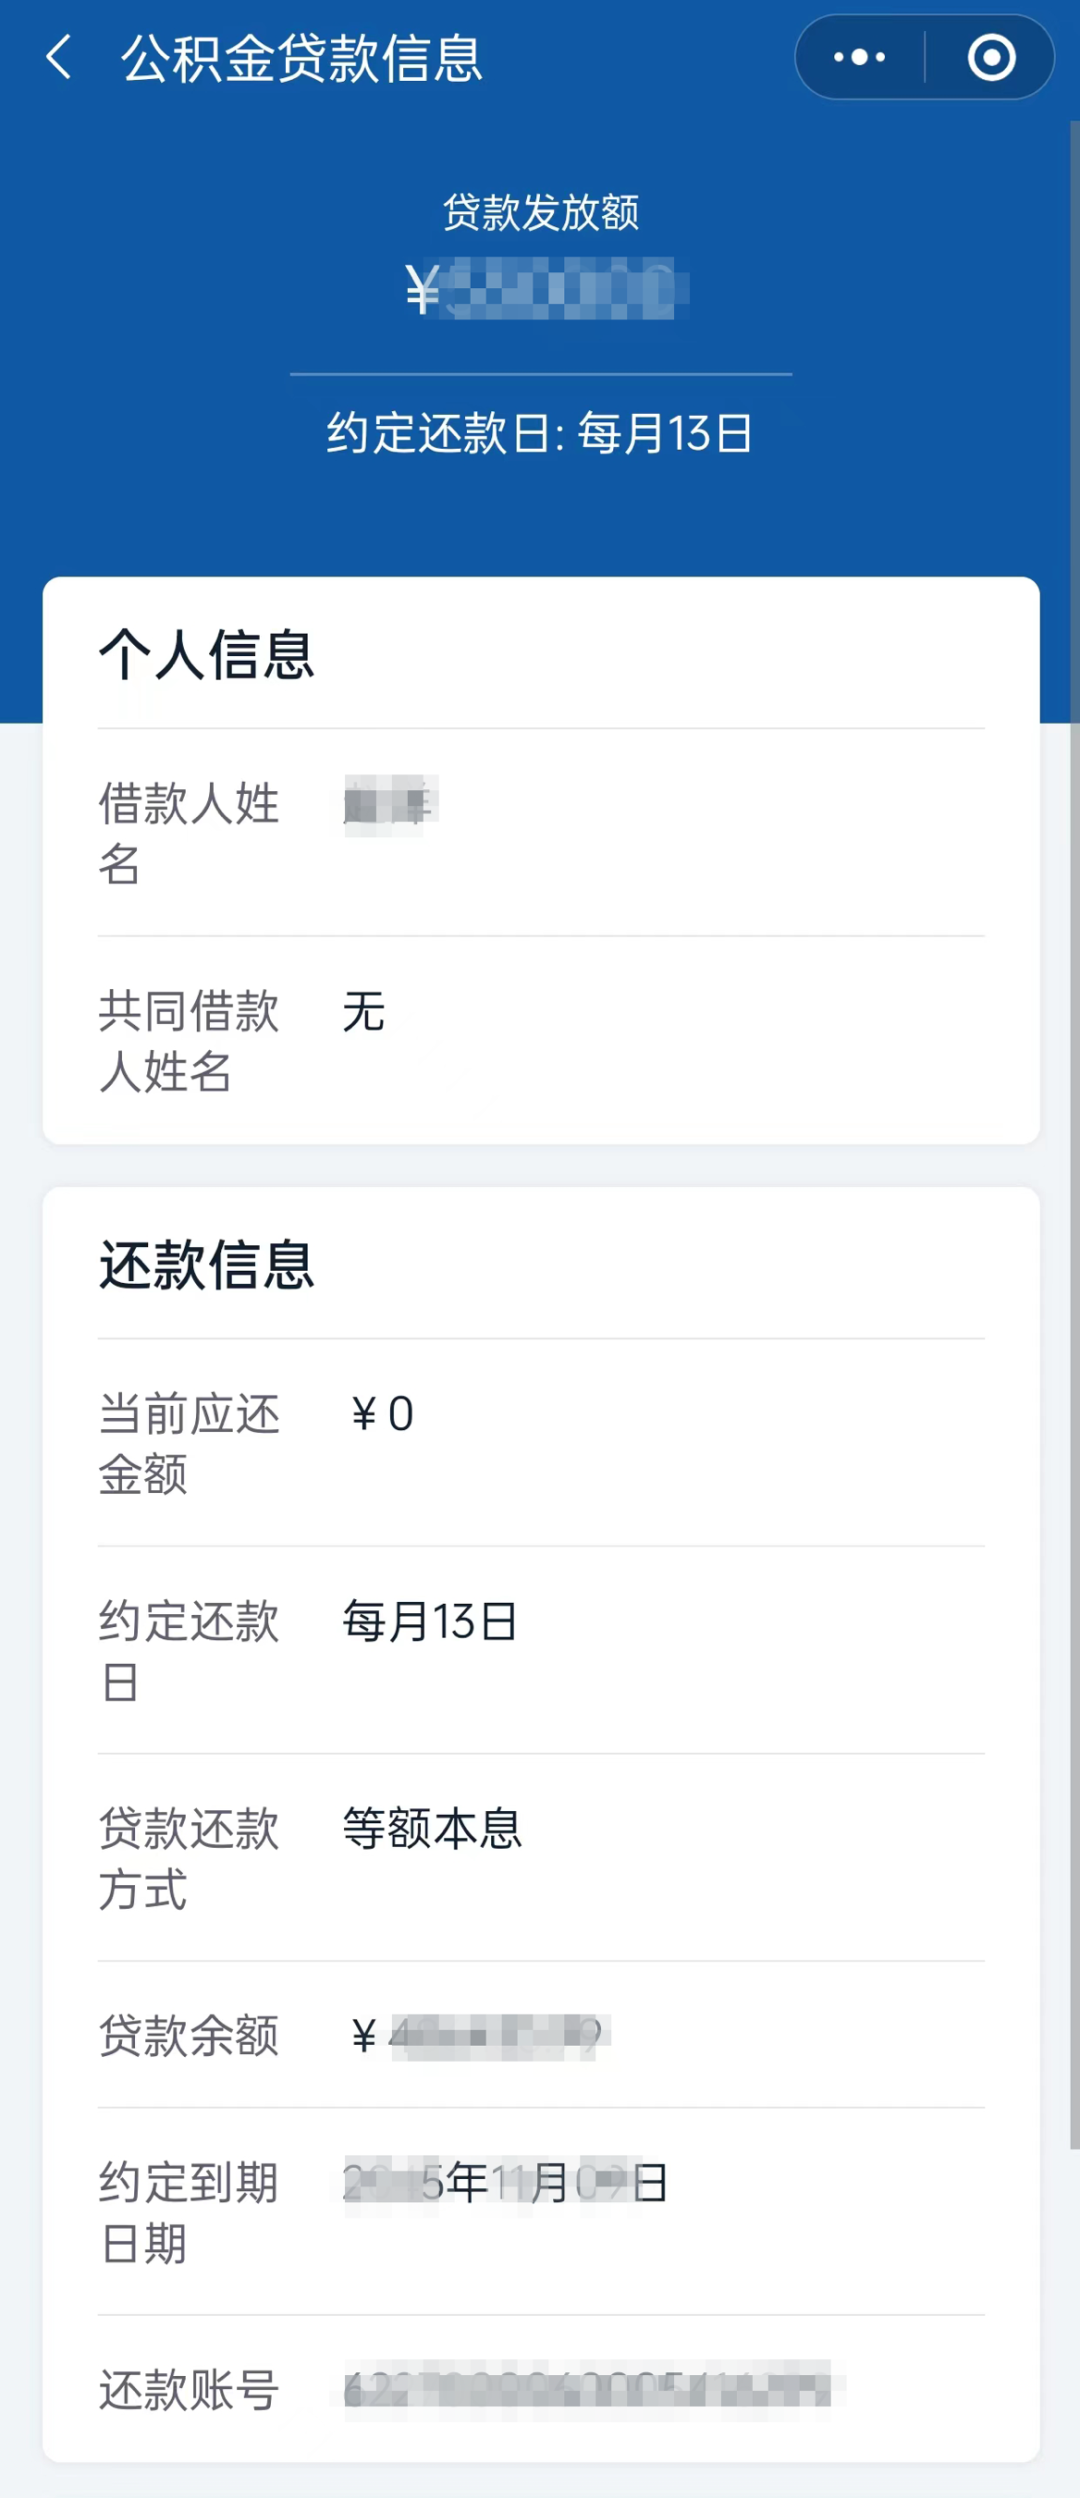Tap the 公积金贷款信息 page title

coord(301,58)
